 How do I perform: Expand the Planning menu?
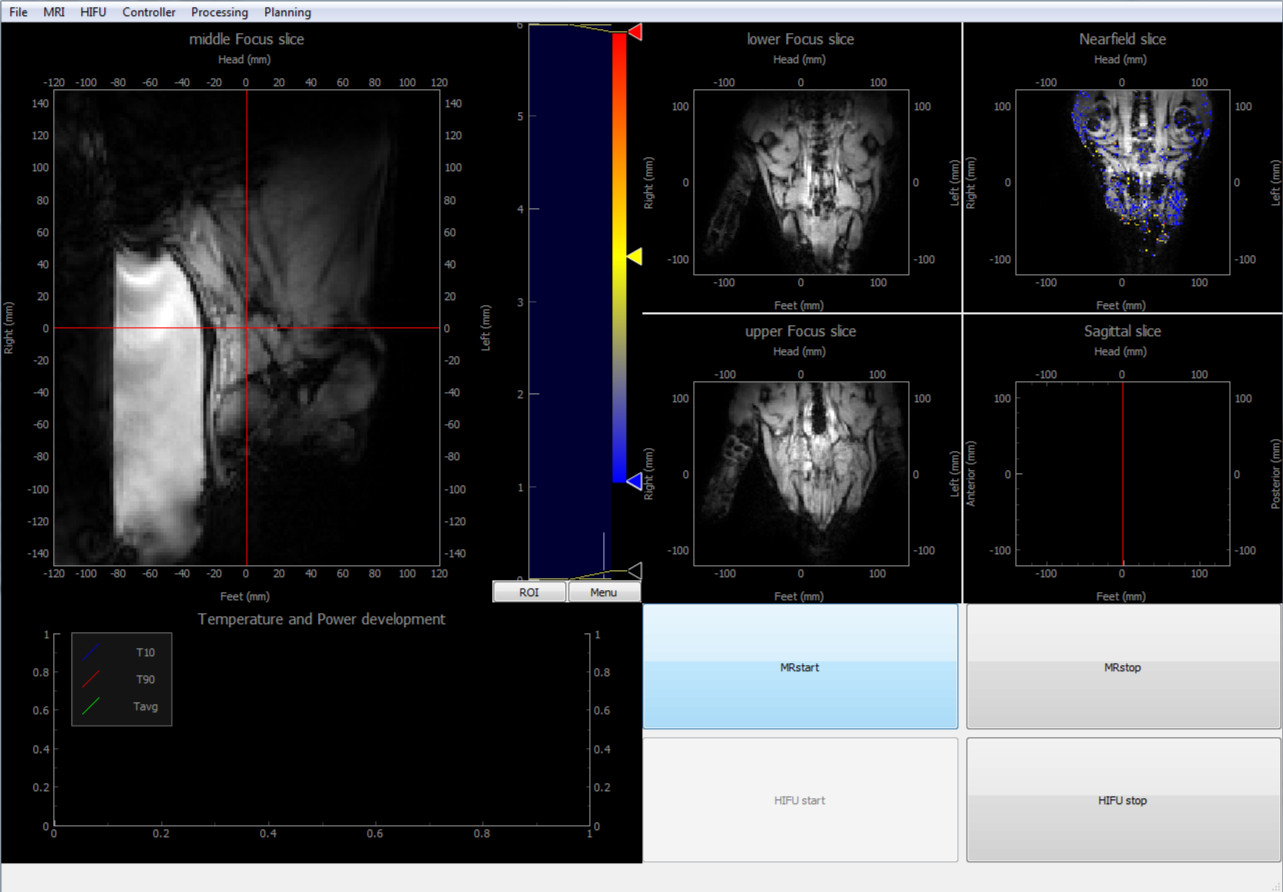(287, 12)
